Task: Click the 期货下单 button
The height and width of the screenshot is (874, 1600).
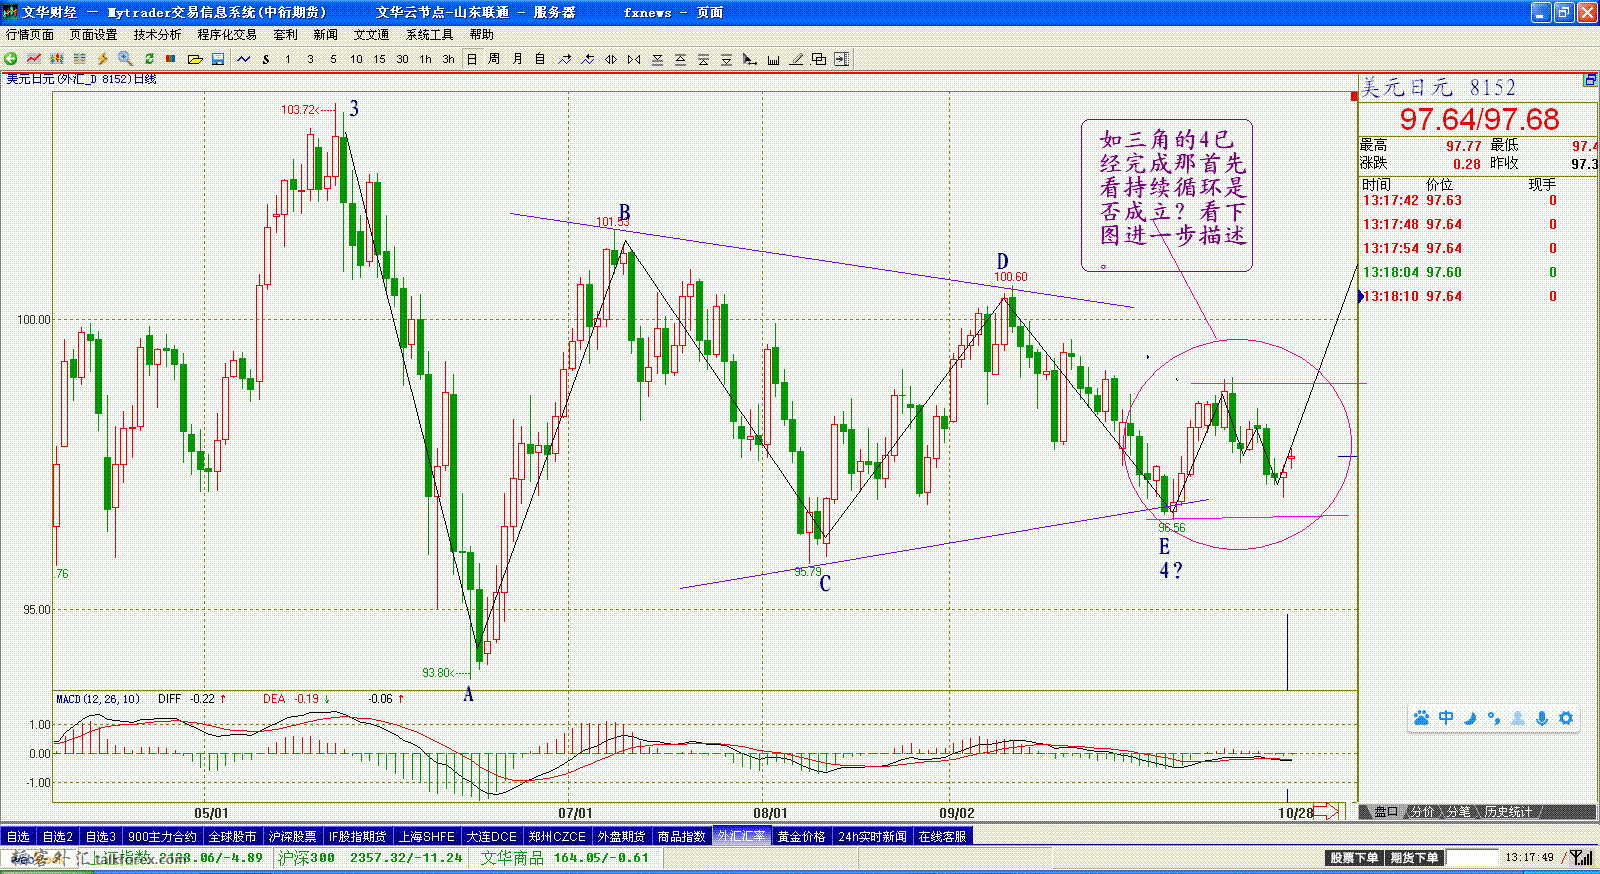Action: tap(1414, 858)
